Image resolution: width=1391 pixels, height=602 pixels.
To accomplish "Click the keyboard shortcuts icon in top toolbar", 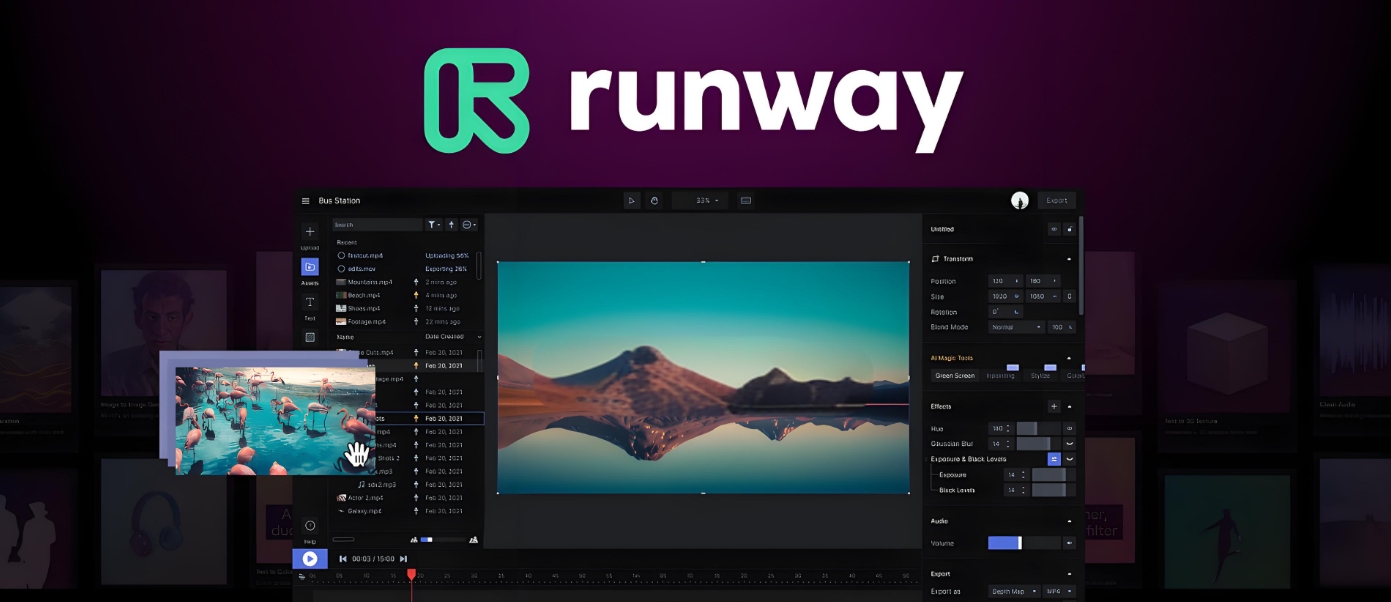I will tap(746, 201).
